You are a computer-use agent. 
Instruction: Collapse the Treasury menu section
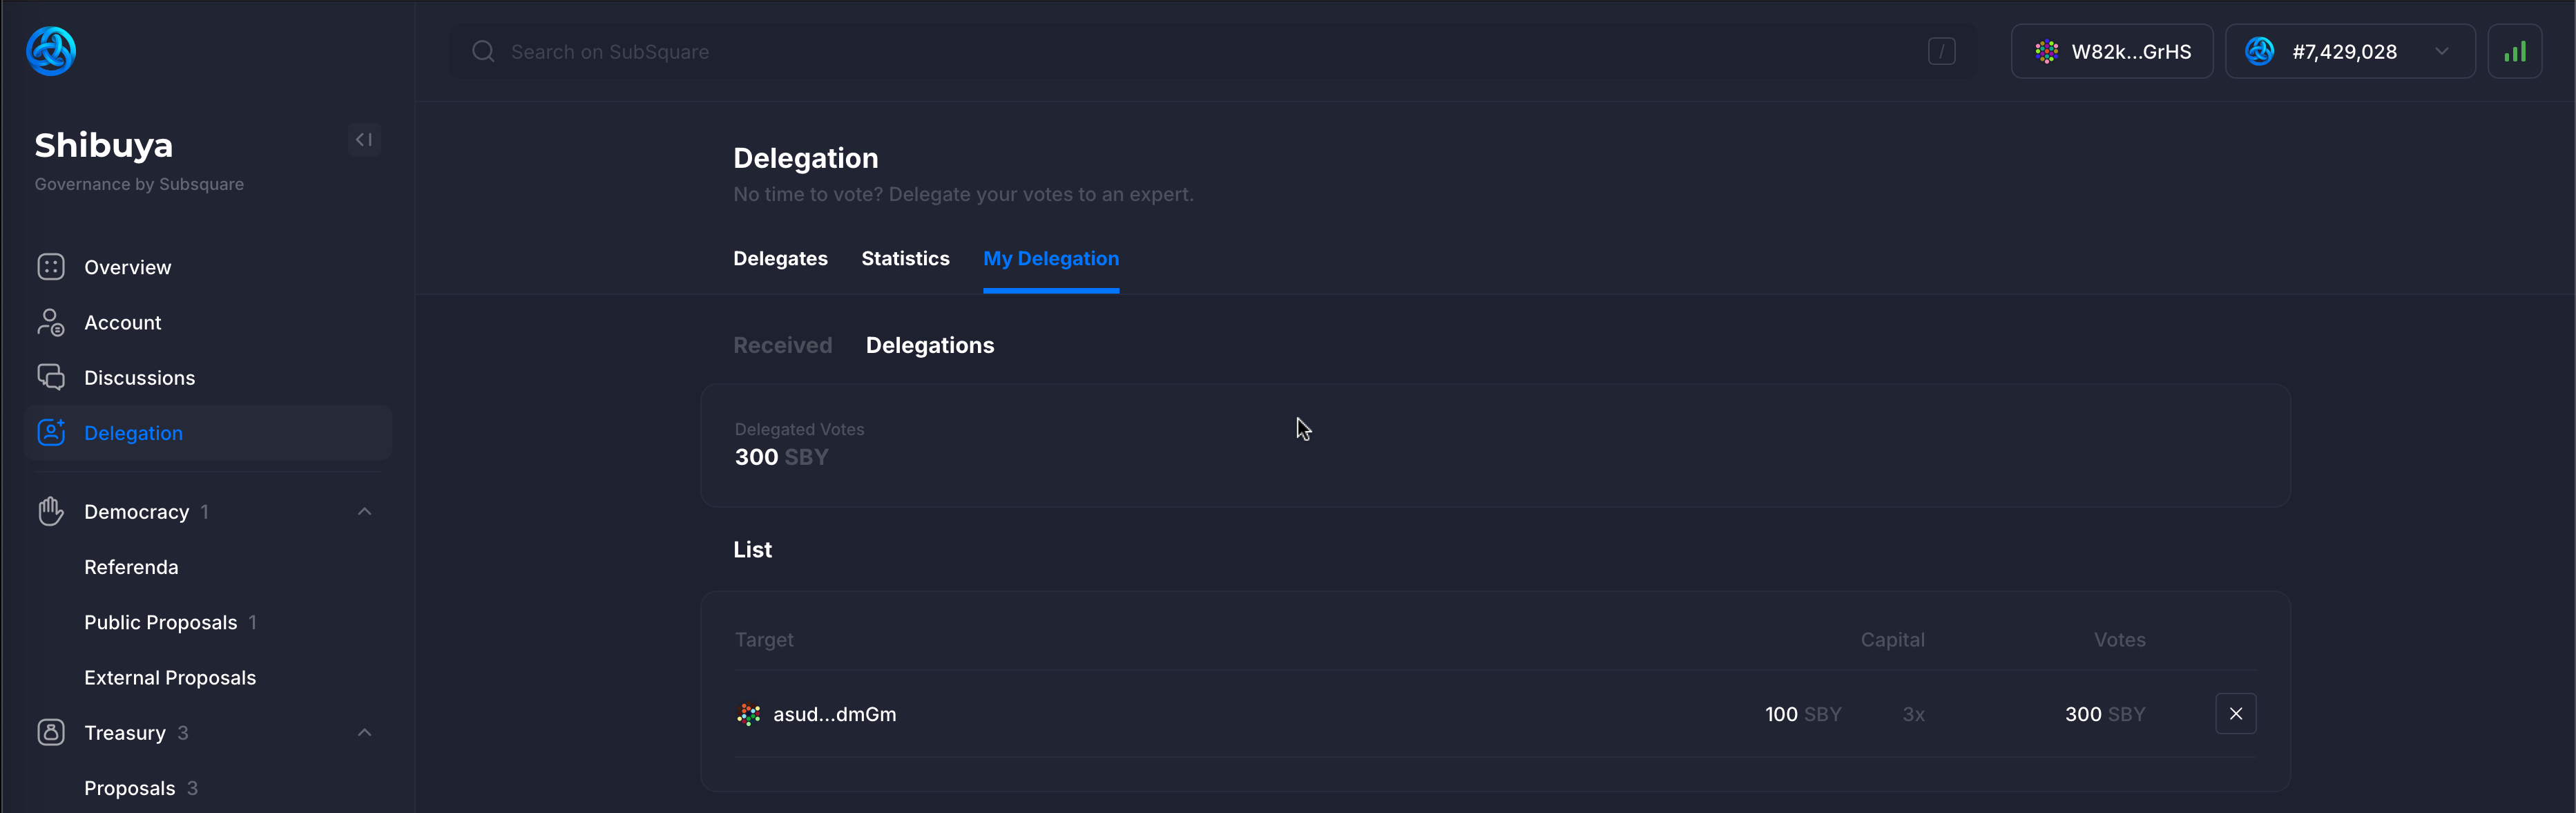(364, 732)
